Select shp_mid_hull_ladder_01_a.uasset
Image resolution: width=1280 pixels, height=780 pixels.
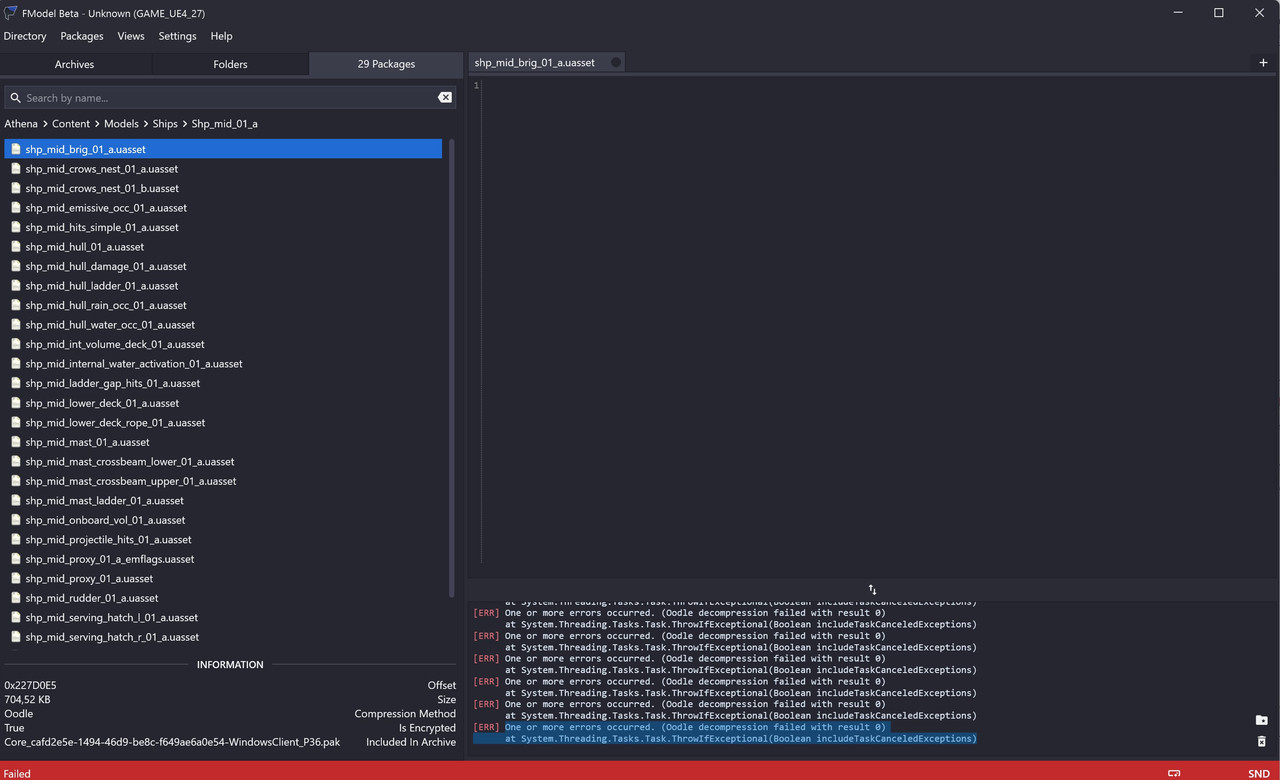(223, 286)
